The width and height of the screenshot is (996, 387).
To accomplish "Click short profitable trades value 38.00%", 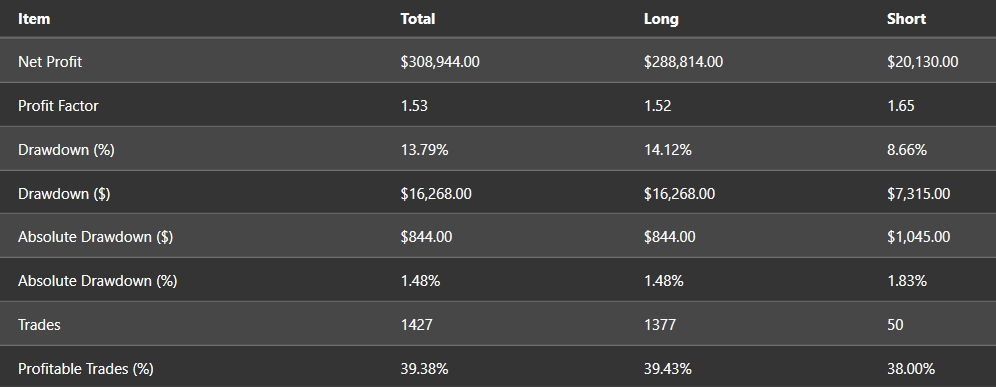I will pos(910,369).
